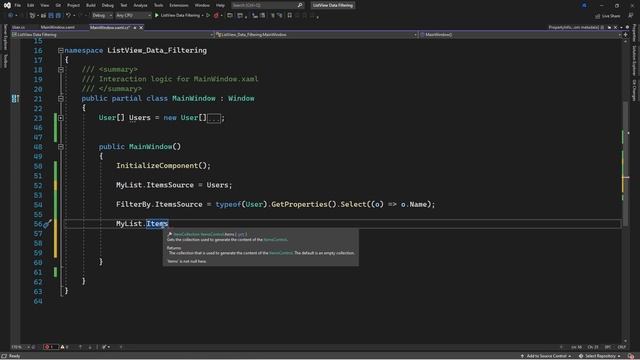Open the feedback icon beside Live Share

click(x=631, y=16)
